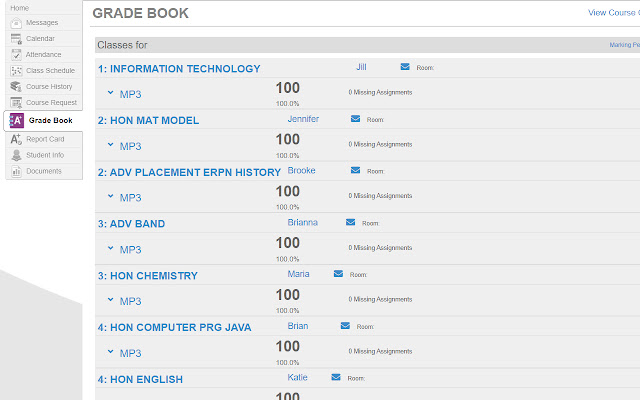
Task: Click the Grade Book icon in the sidebar
Action: coord(17,120)
